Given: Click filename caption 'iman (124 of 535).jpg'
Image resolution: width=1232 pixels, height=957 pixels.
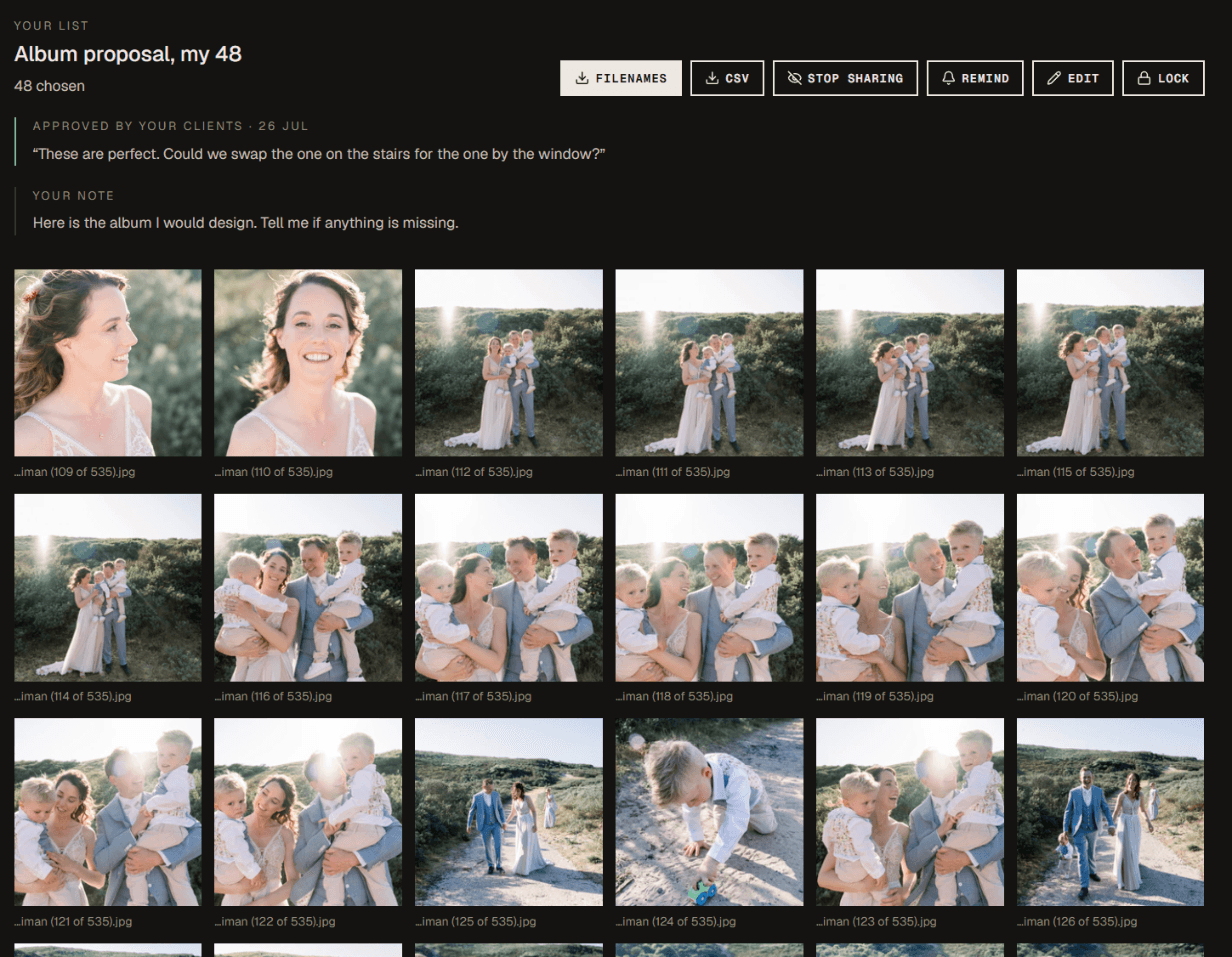Looking at the screenshot, I should (x=675, y=921).
